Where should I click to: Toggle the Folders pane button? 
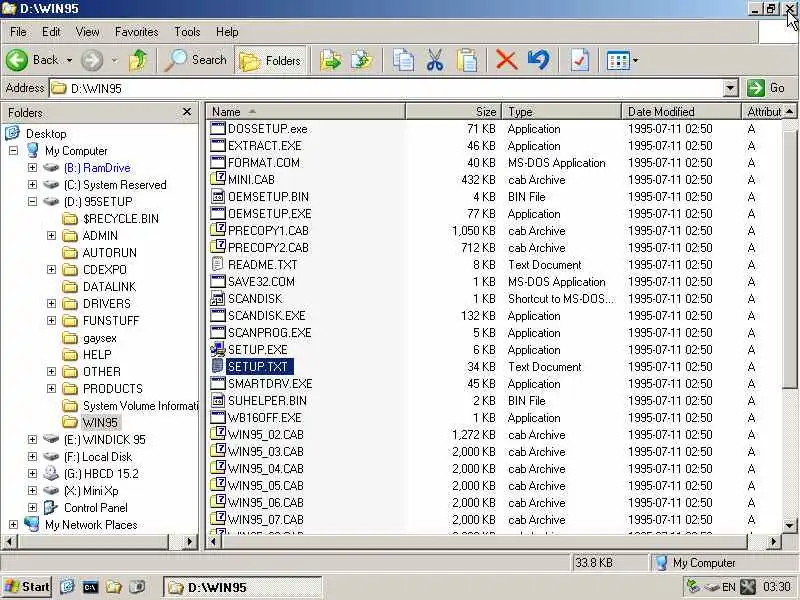point(270,61)
